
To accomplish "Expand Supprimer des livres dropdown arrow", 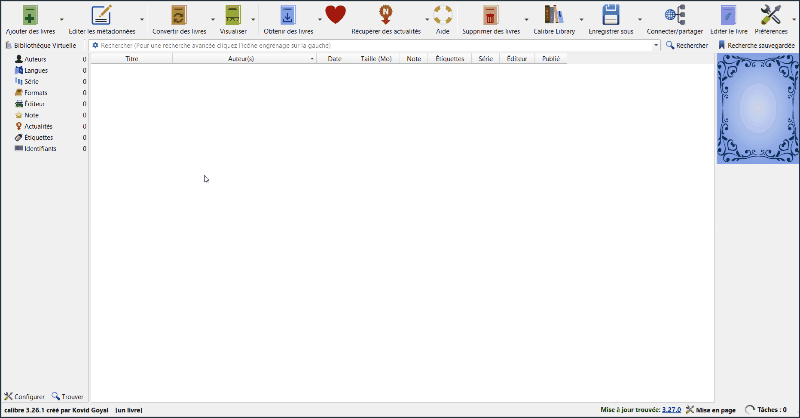I will click(527, 19).
